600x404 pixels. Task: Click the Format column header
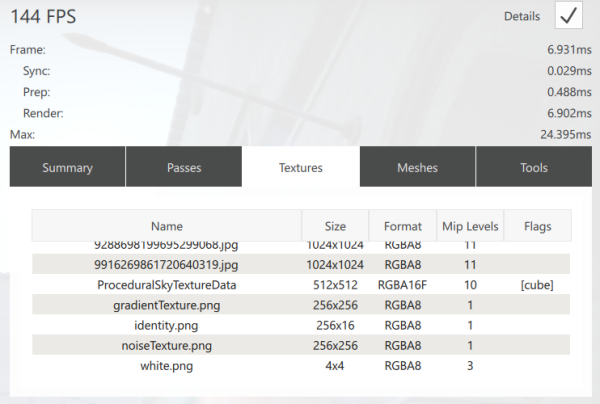403,226
